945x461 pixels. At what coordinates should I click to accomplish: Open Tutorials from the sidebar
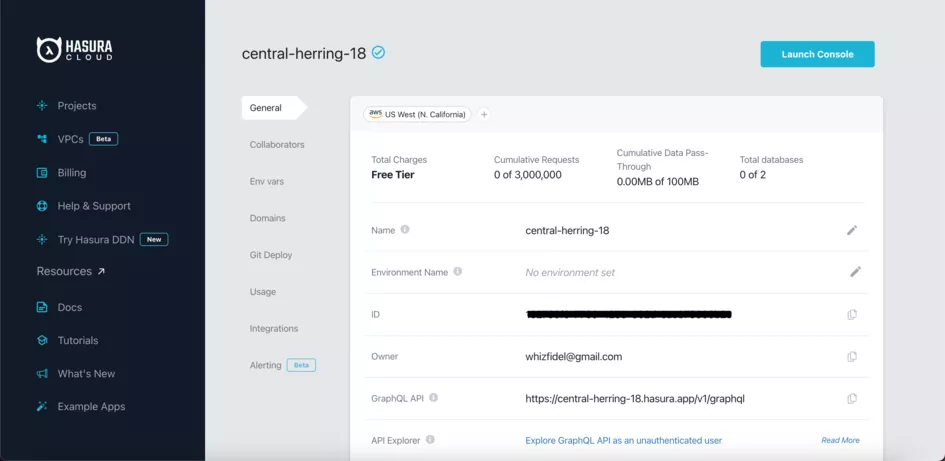coord(78,340)
